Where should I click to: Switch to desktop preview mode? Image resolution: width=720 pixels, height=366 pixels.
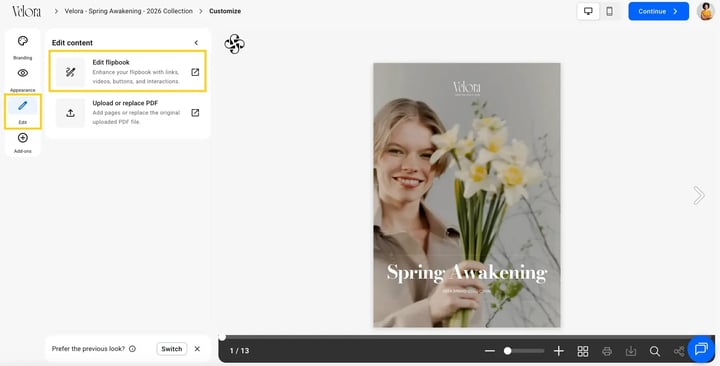(588, 11)
